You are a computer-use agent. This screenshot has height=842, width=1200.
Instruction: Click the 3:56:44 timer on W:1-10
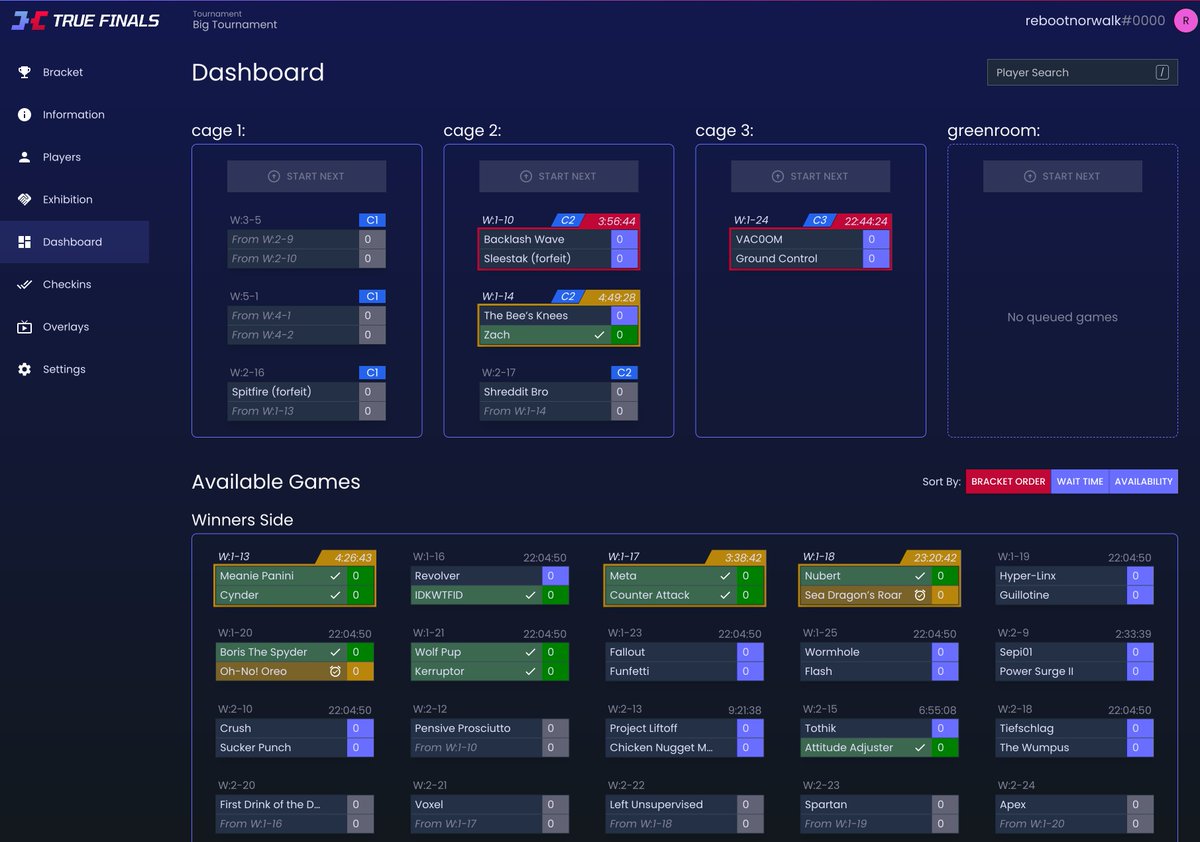pyautogui.click(x=616, y=221)
